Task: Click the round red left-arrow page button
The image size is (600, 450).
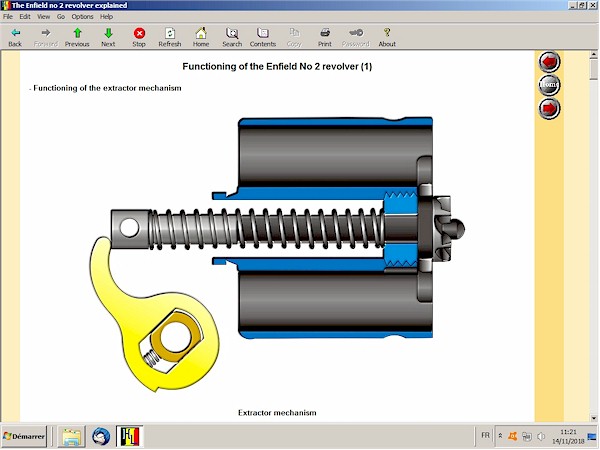Action: pos(549,62)
